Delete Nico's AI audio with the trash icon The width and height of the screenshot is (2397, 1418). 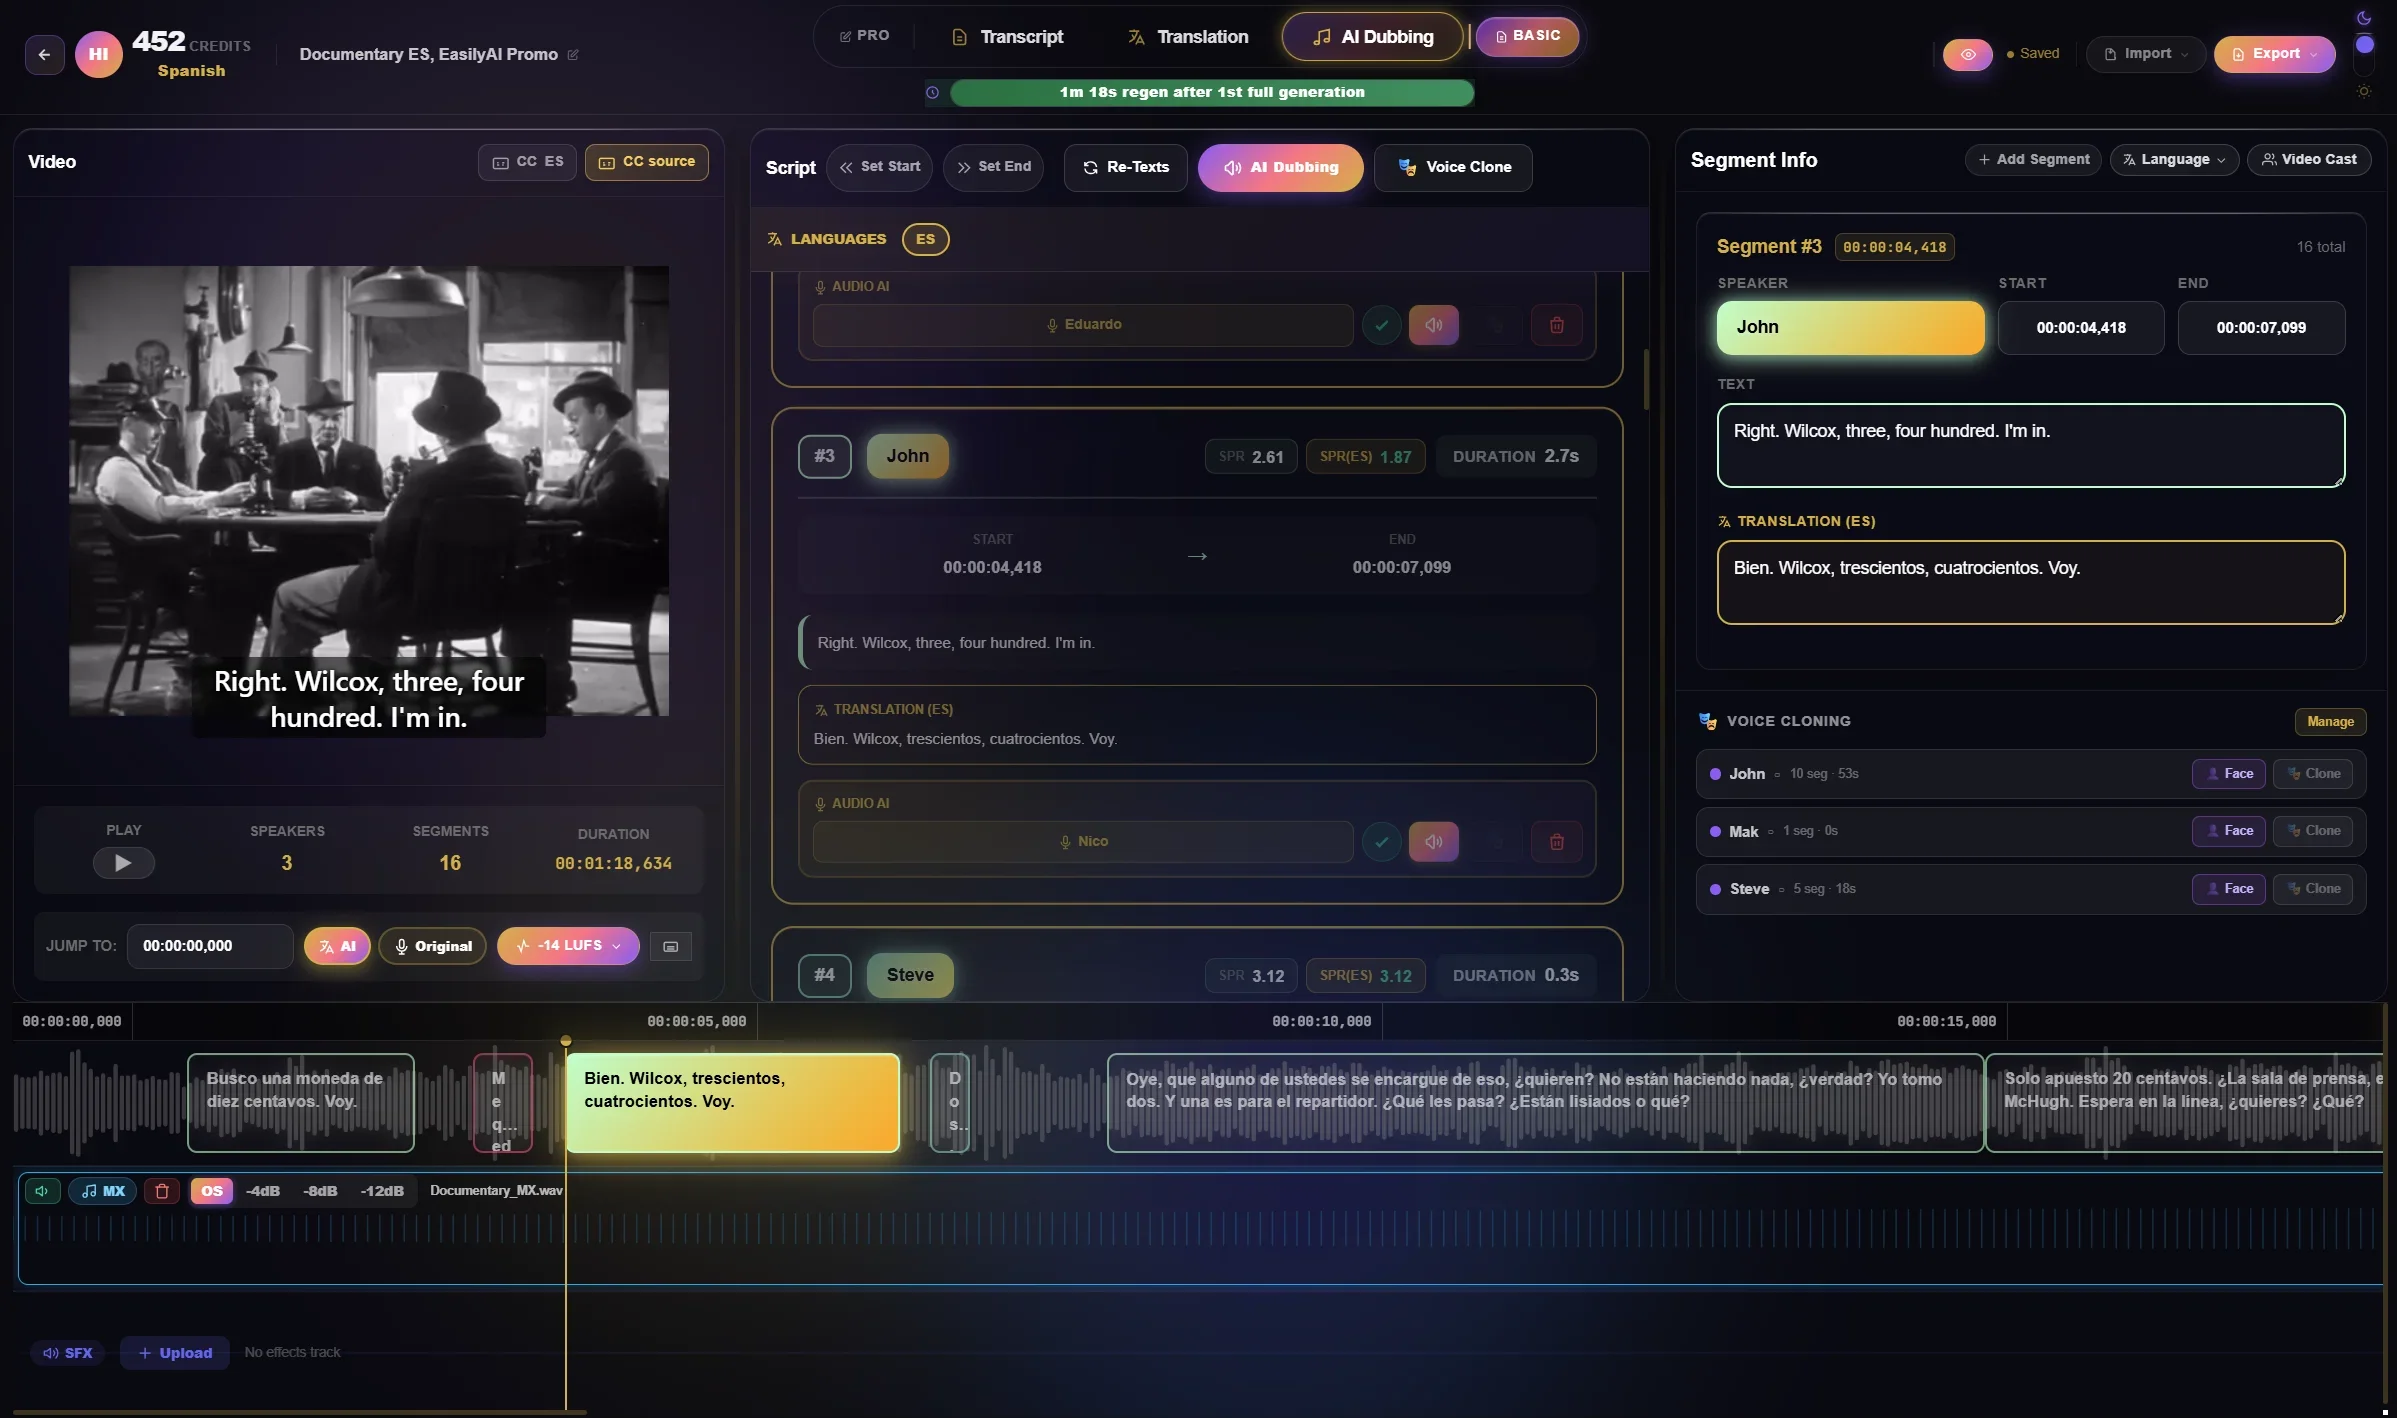(1556, 842)
